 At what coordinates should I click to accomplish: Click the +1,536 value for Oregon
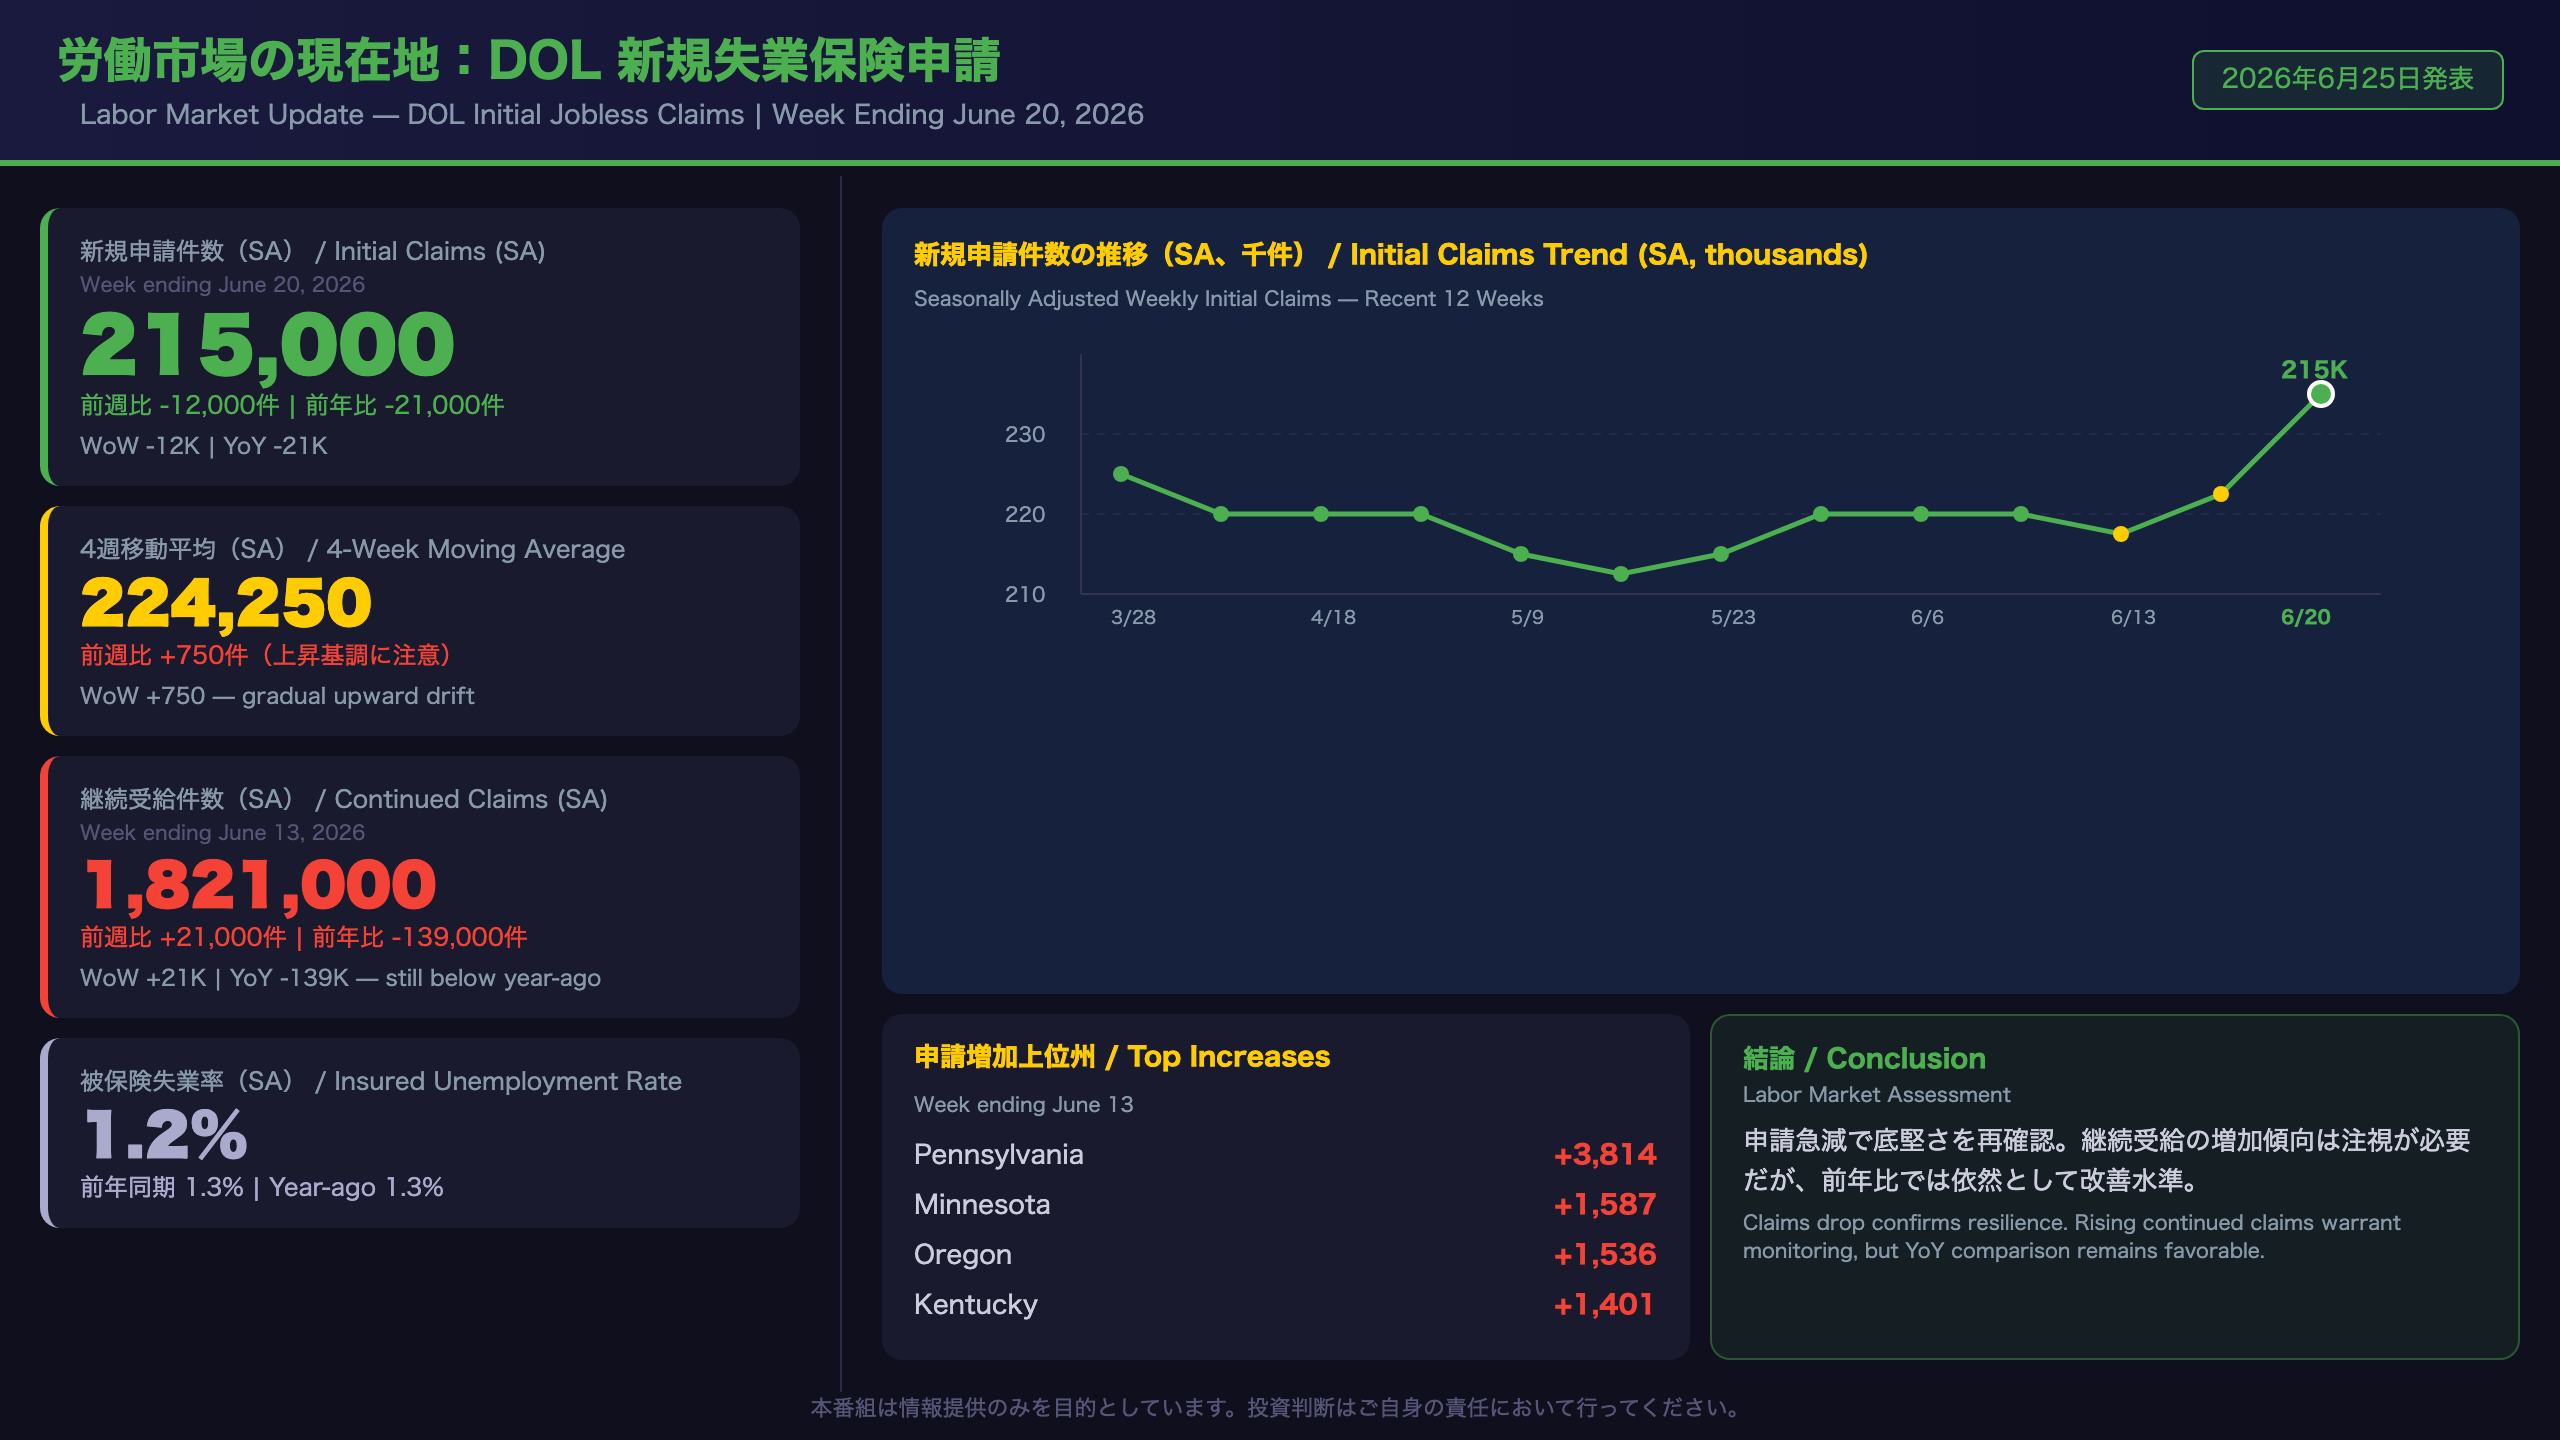tap(1605, 1255)
